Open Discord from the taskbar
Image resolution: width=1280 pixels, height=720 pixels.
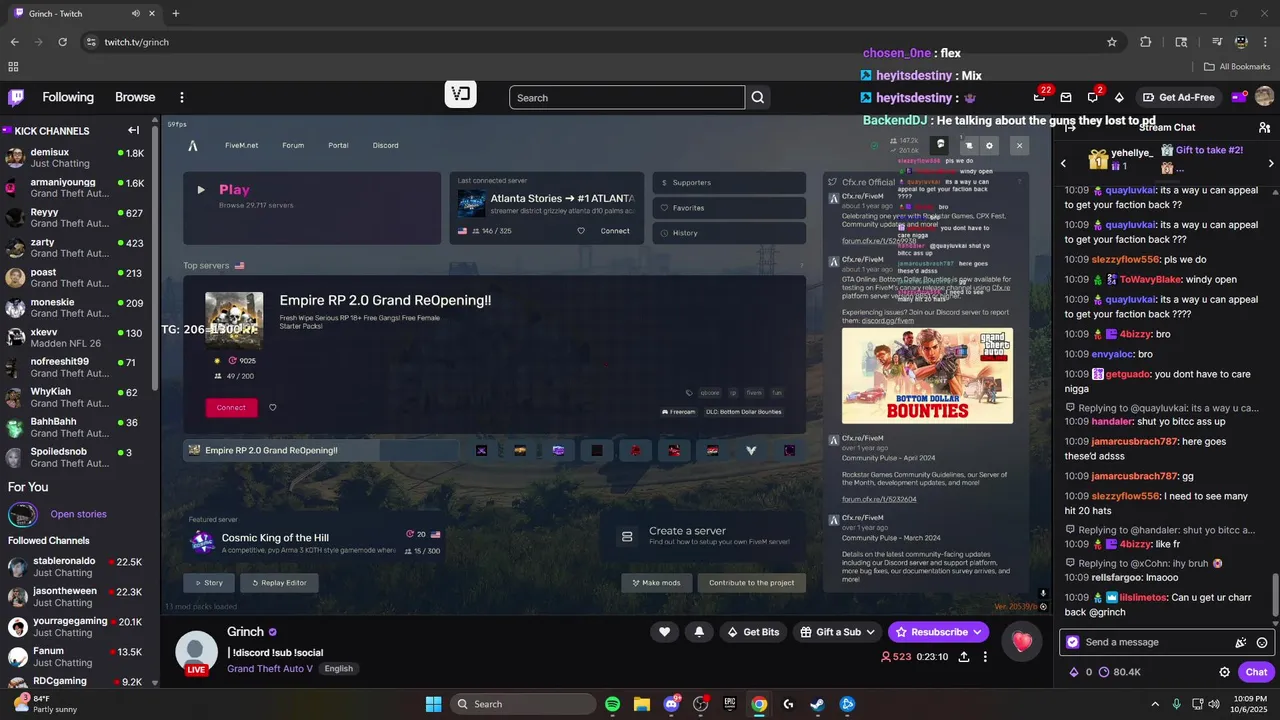point(671,704)
